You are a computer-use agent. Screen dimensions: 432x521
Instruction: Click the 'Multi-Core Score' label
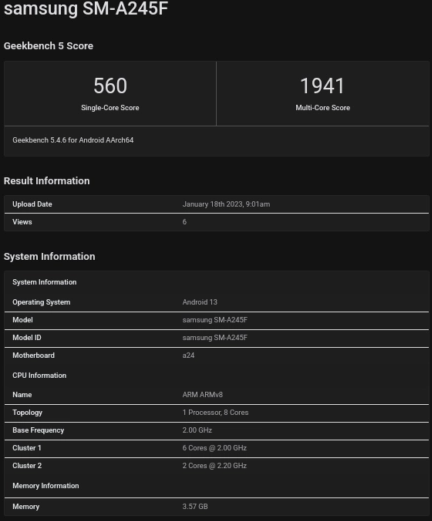[323, 108]
